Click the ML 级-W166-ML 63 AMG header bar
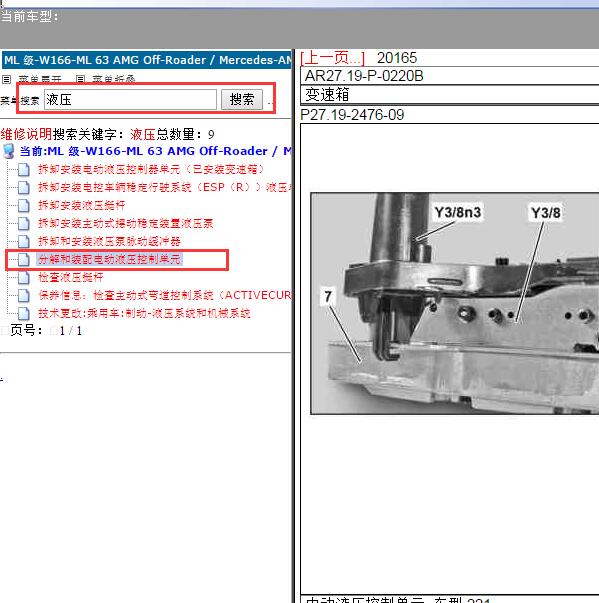Screen dimensions: 599x603 point(146,60)
